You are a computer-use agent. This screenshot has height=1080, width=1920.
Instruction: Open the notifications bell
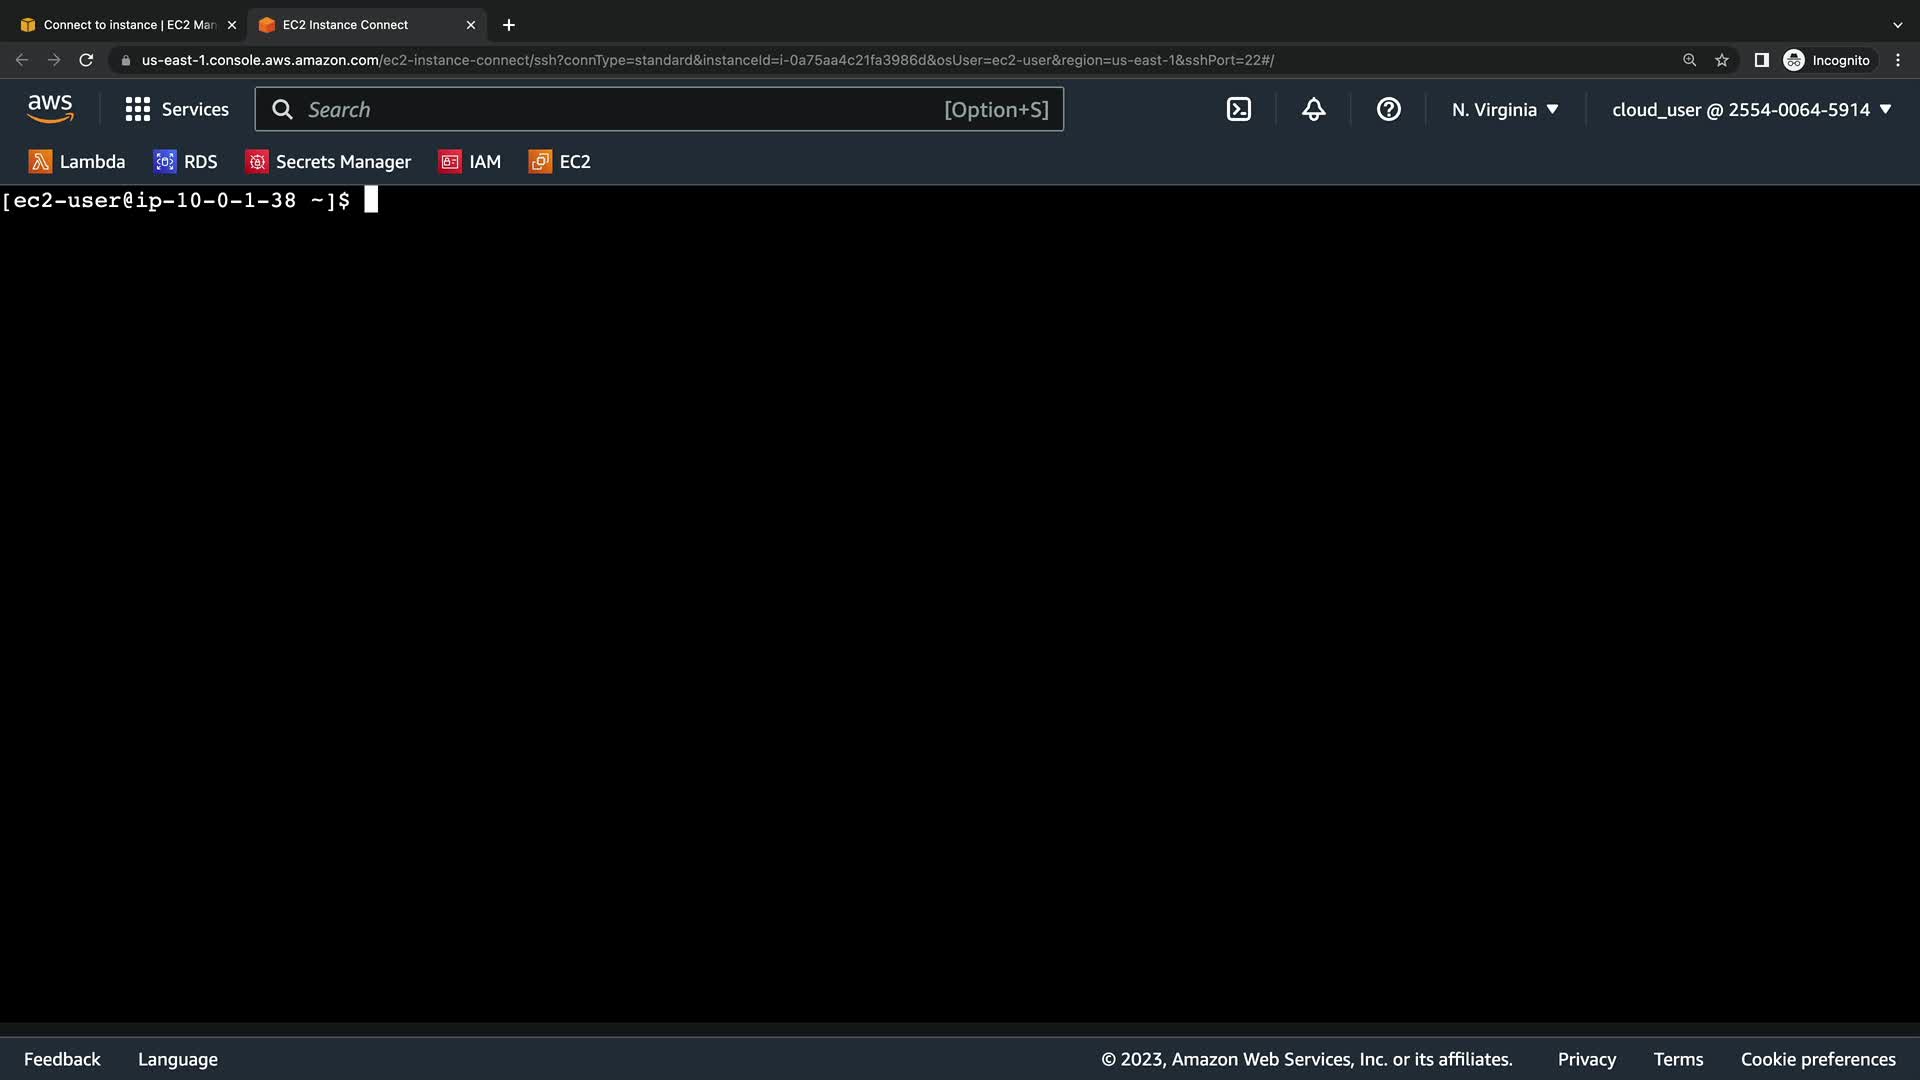click(x=1313, y=110)
